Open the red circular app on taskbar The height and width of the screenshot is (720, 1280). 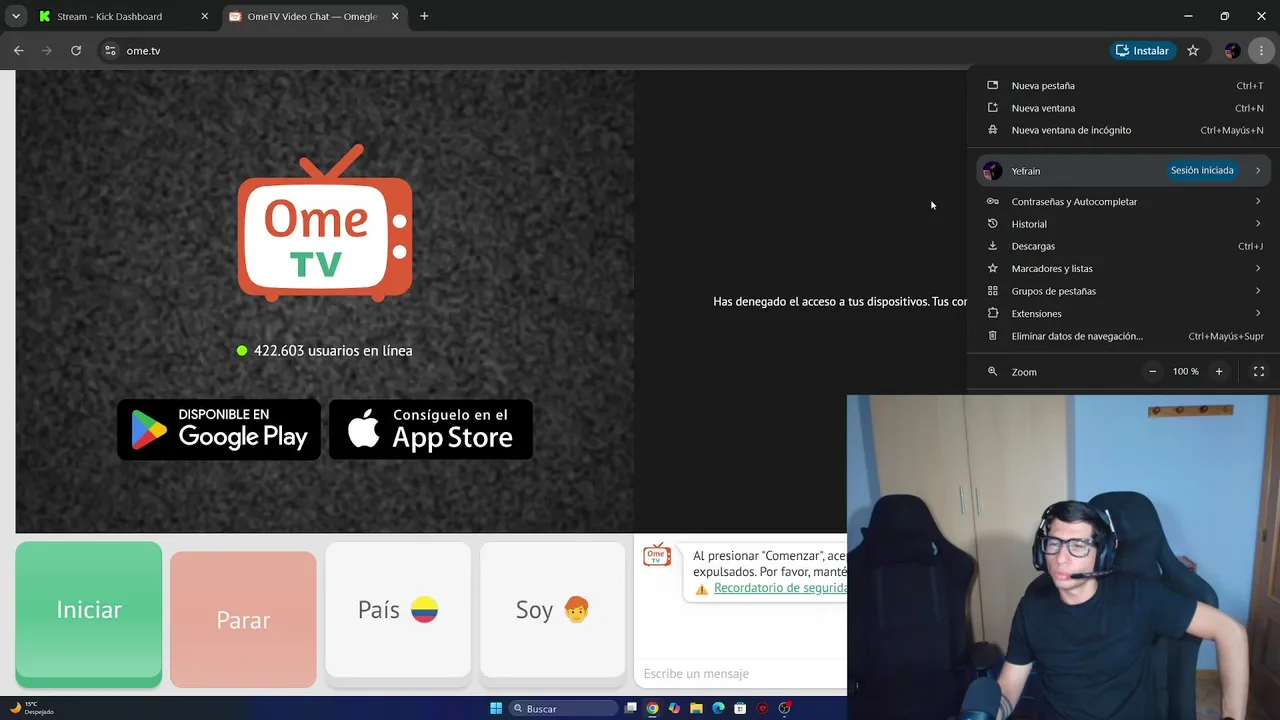[763, 708]
